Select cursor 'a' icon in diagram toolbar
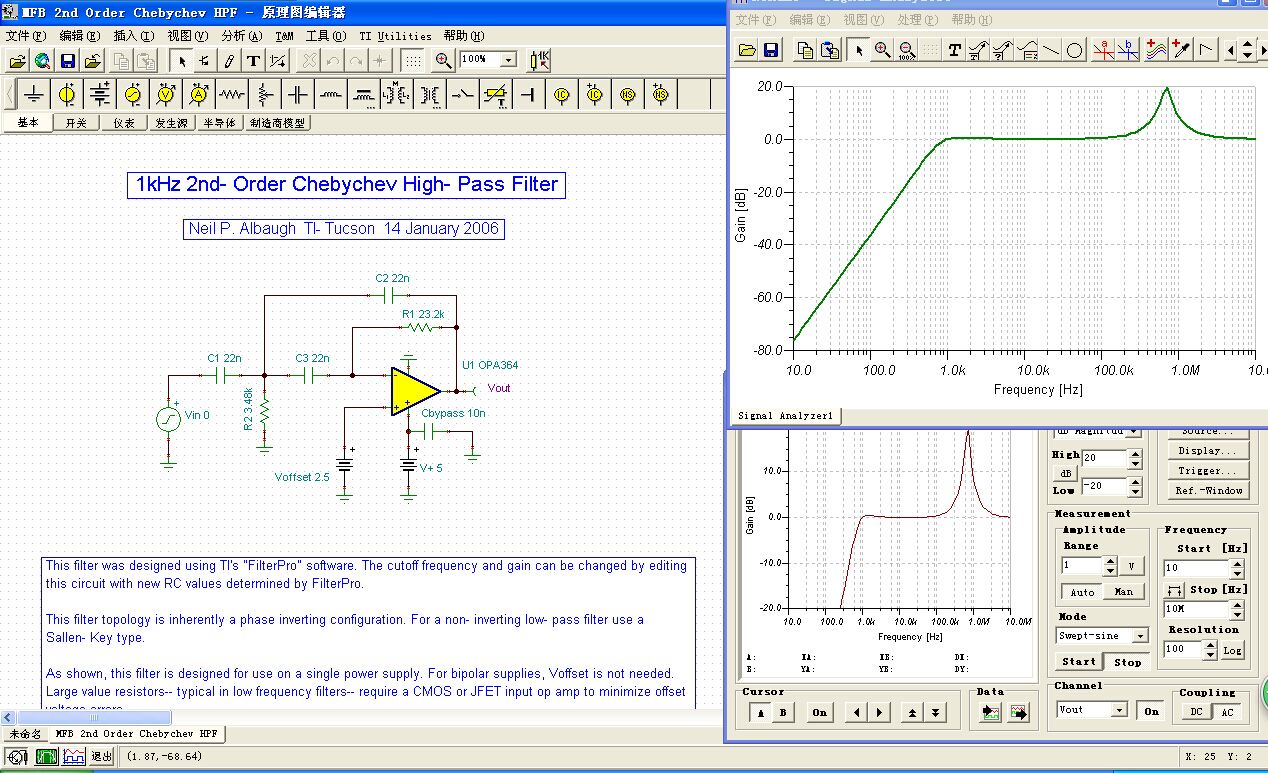The height and width of the screenshot is (773, 1268). pyautogui.click(x=1103, y=49)
